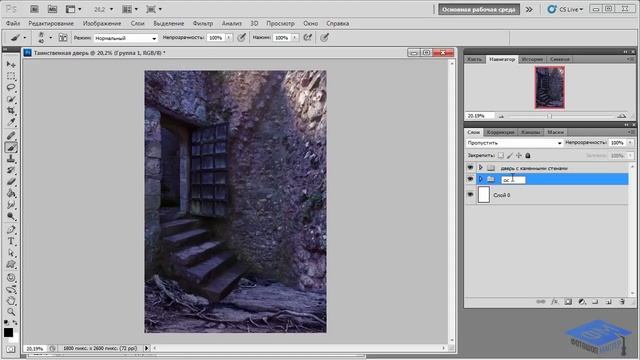The height and width of the screenshot is (360, 640).
Task: Launch Bridge from the application bar
Action: 34,9
